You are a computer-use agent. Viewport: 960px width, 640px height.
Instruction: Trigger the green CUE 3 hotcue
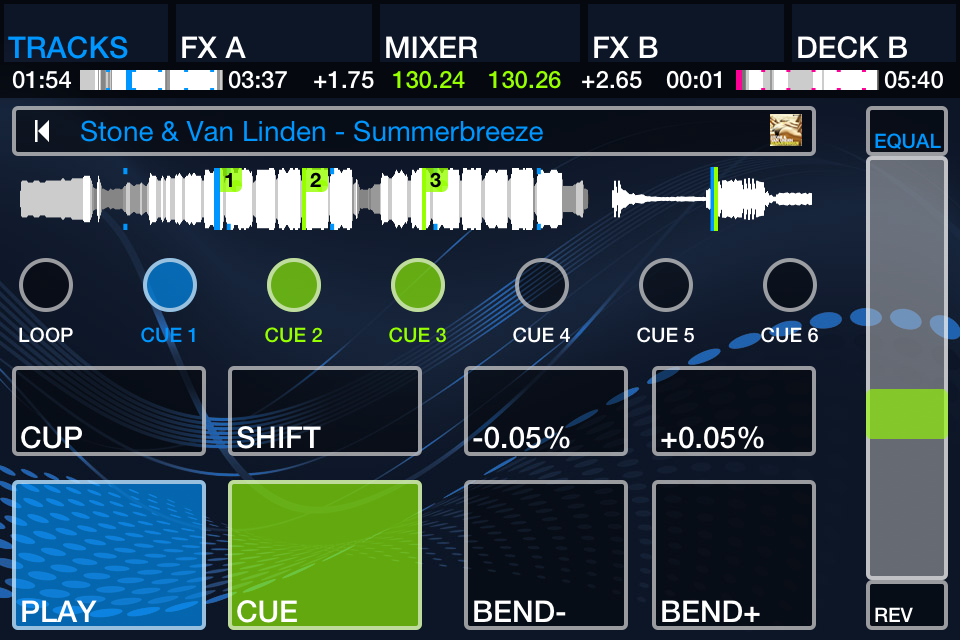[418, 285]
